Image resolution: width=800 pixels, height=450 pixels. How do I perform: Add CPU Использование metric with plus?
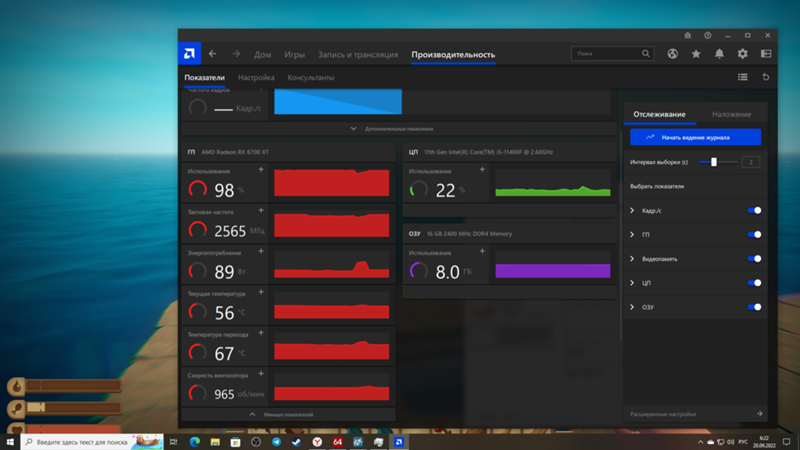coord(482,169)
